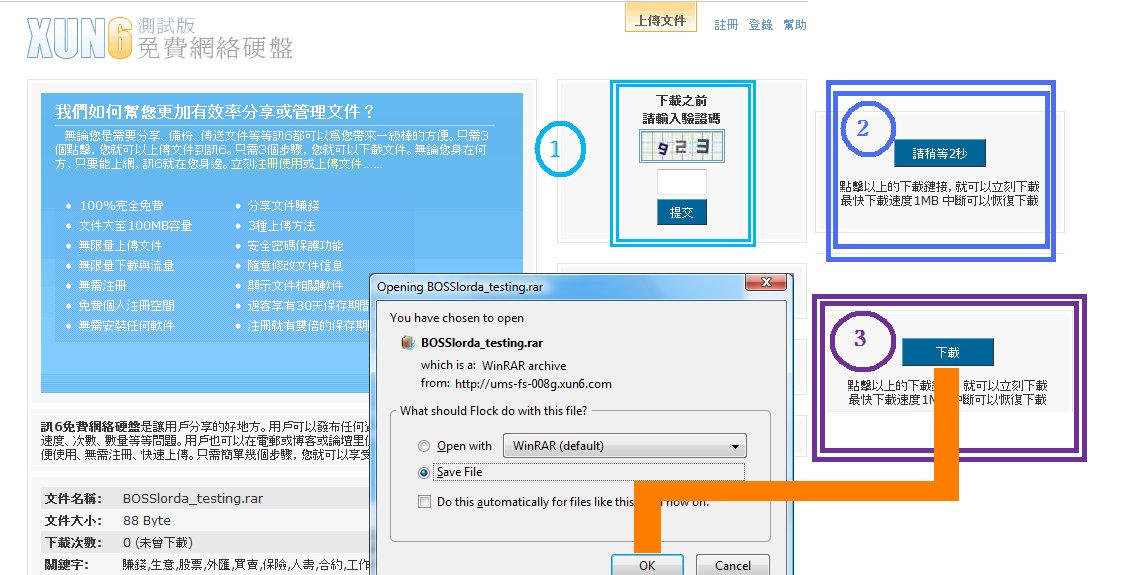Click the 無限量上傳文件 feature item
This screenshot has height=575, width=1141.
pos(120,246)
